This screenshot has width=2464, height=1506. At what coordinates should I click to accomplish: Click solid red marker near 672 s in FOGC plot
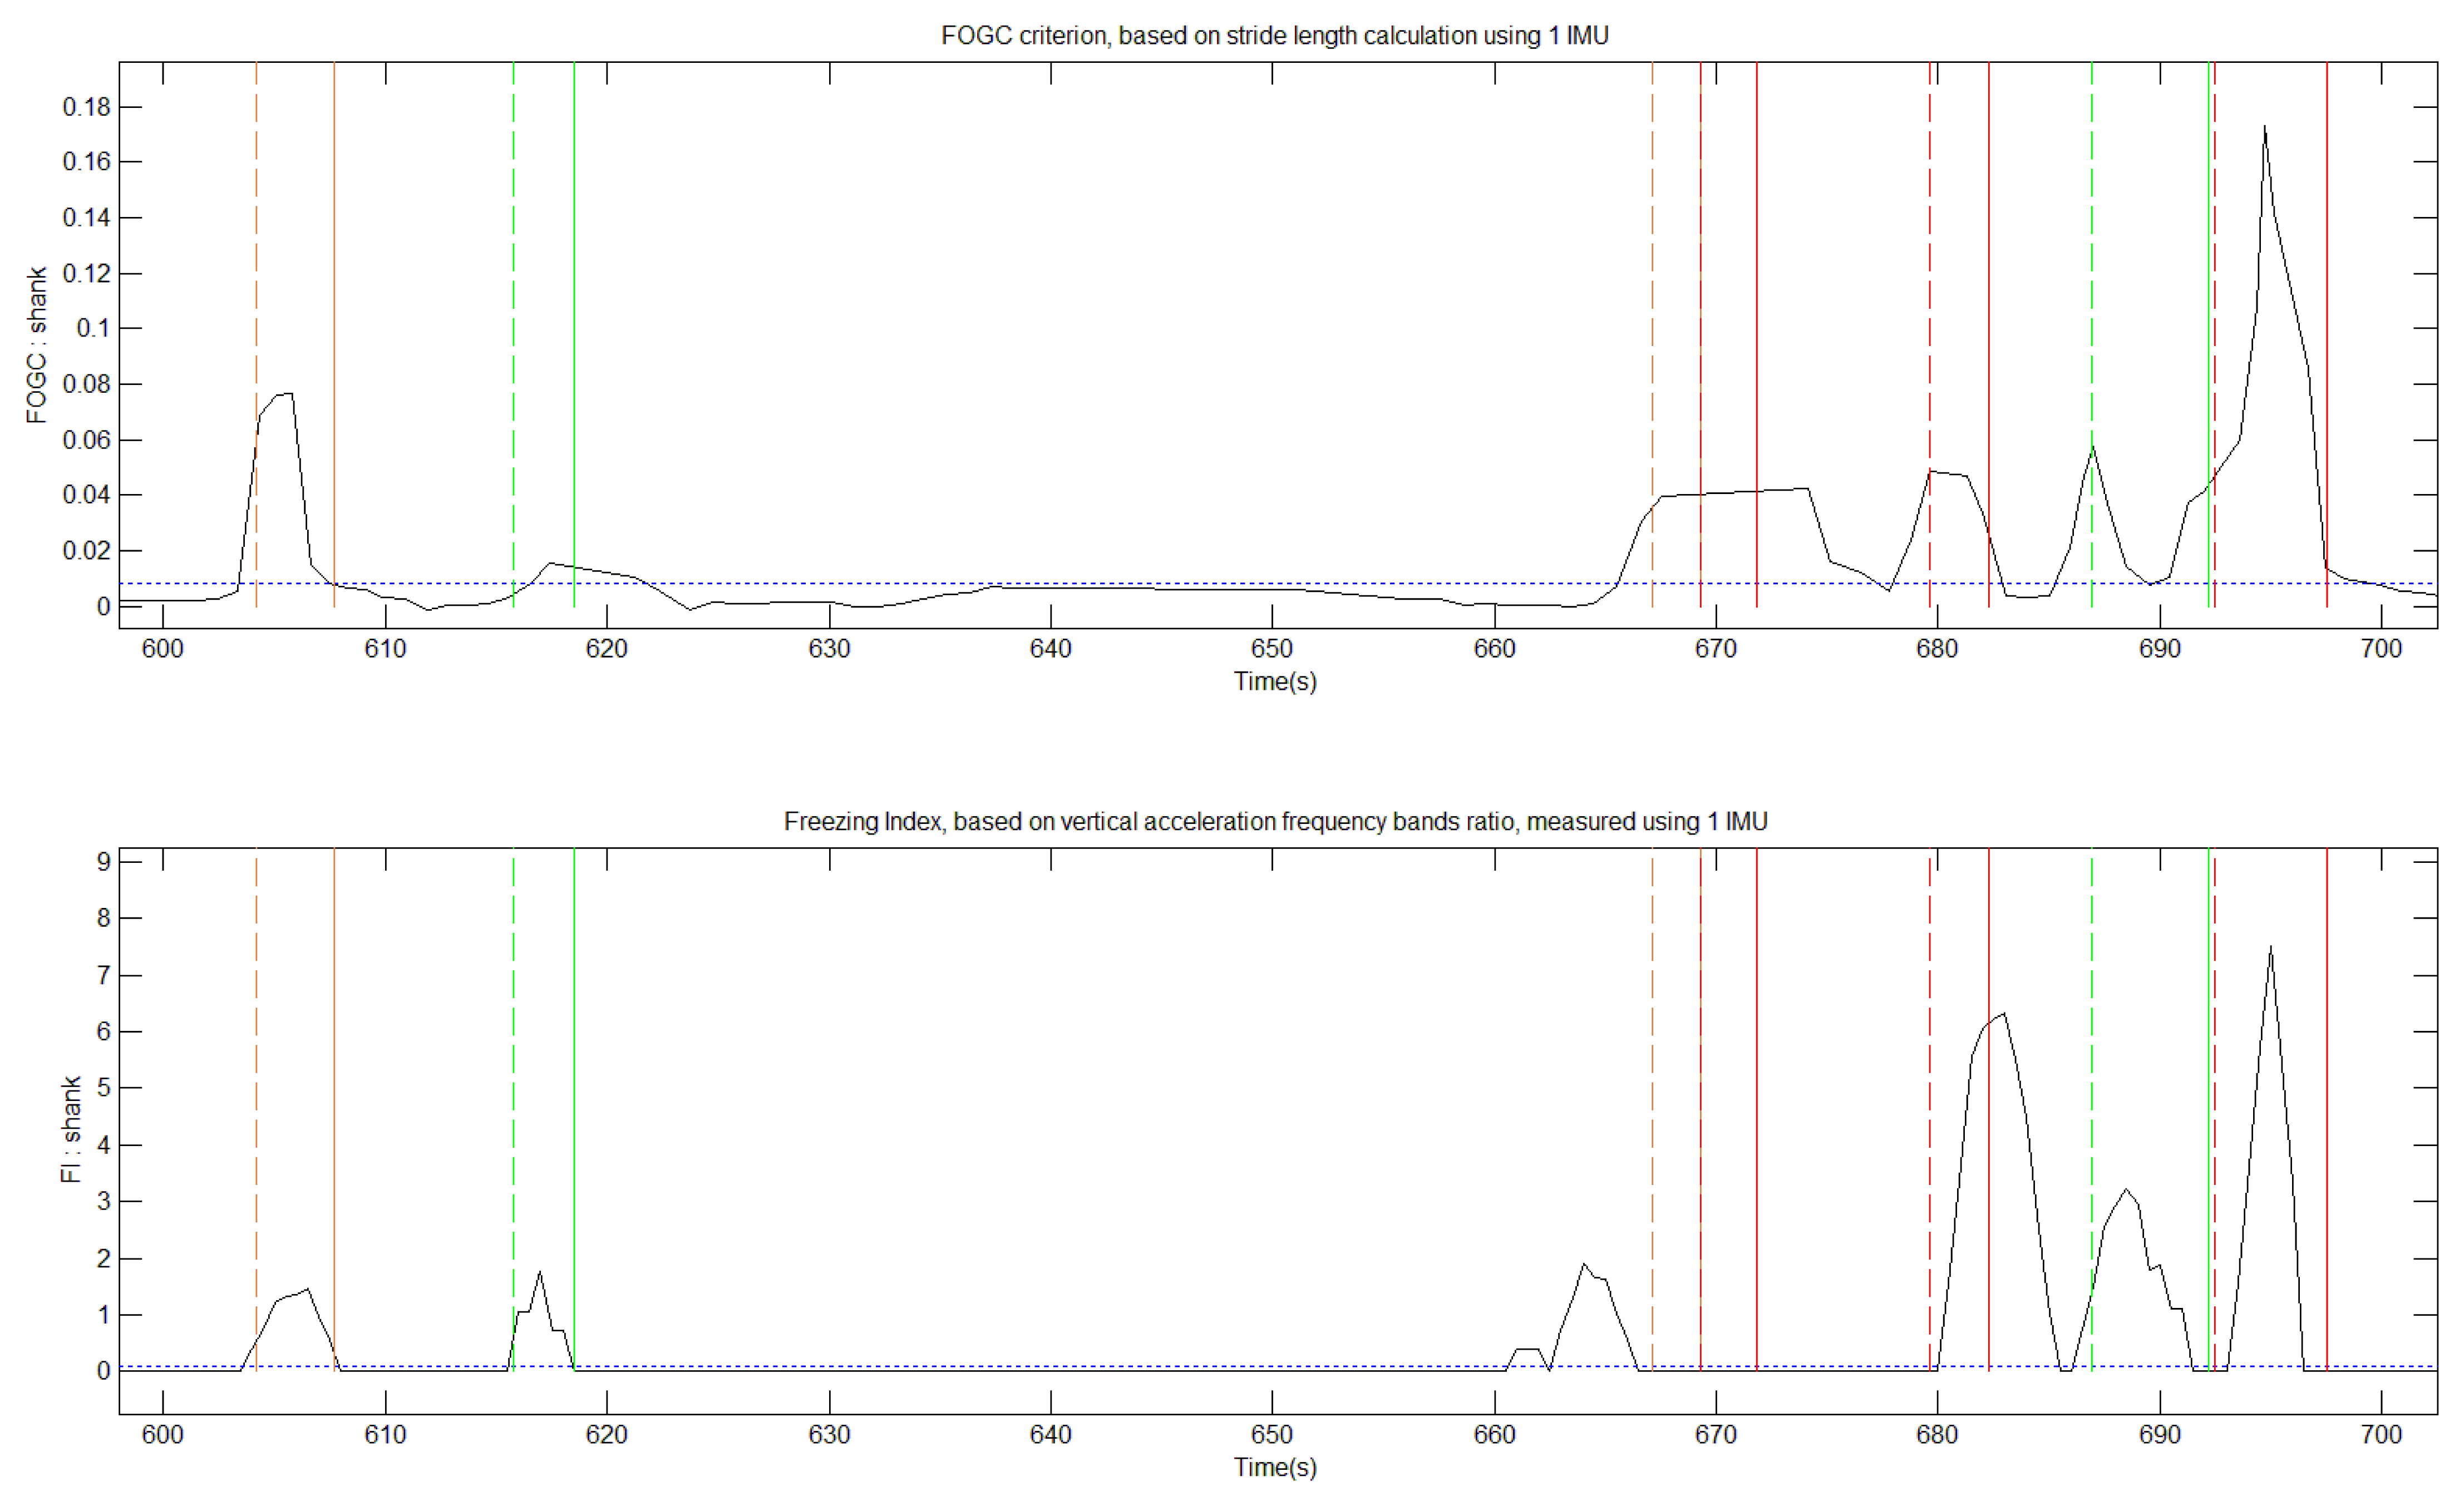tap(1756, 250)
